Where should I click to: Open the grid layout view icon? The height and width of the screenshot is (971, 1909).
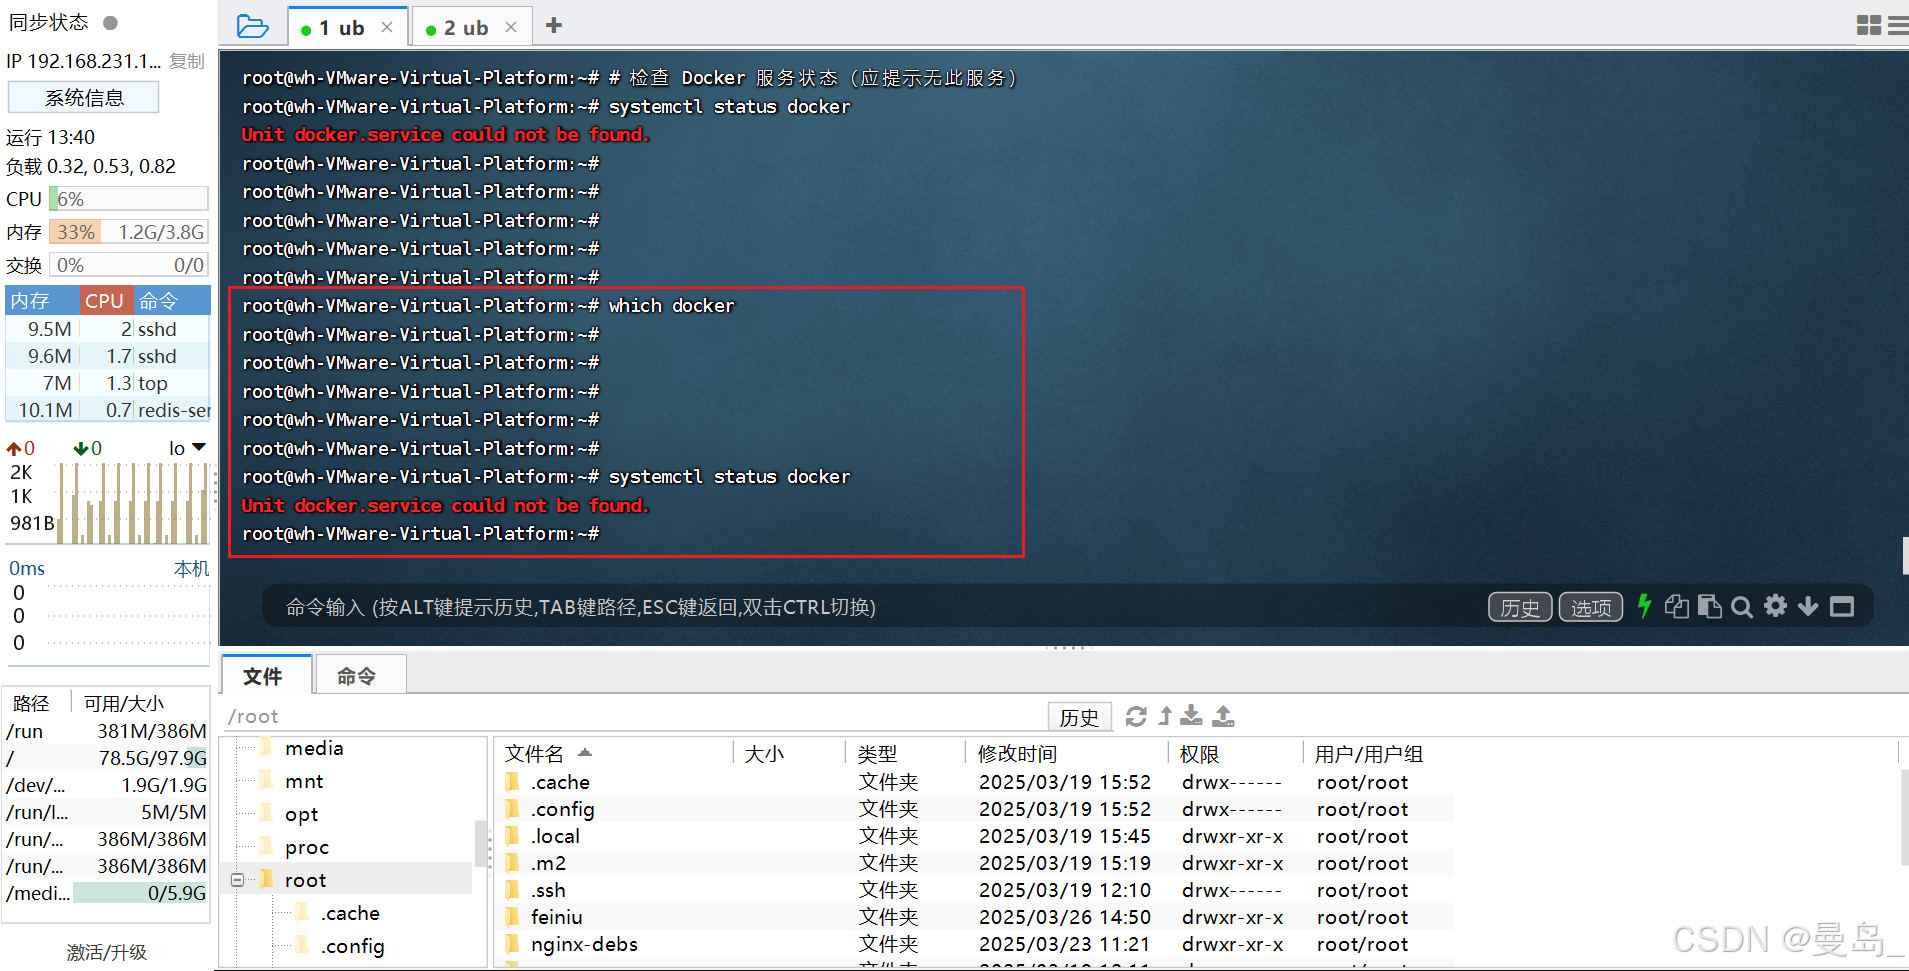point(1868,26)
